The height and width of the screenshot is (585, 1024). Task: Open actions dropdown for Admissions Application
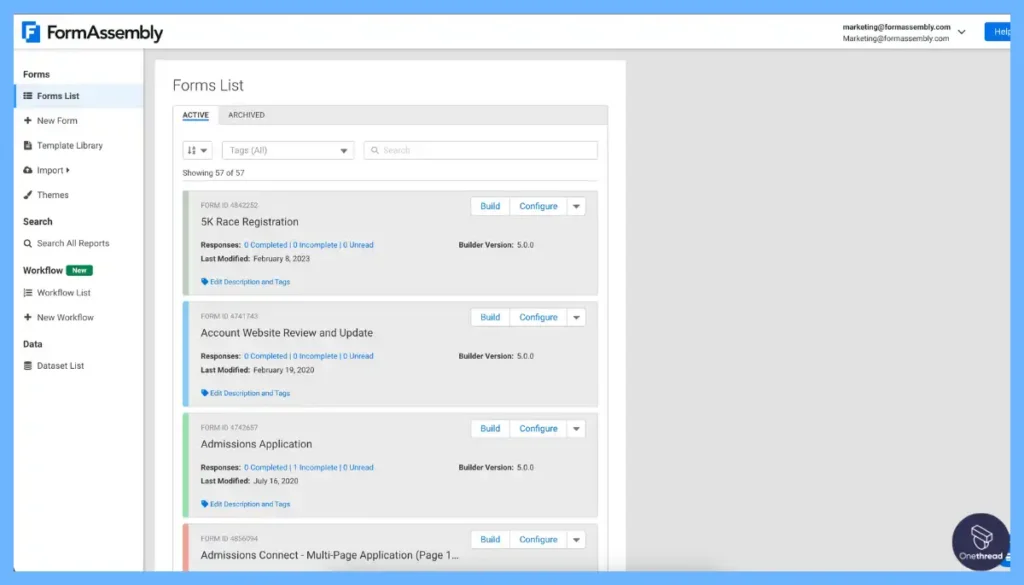point(576,429)
